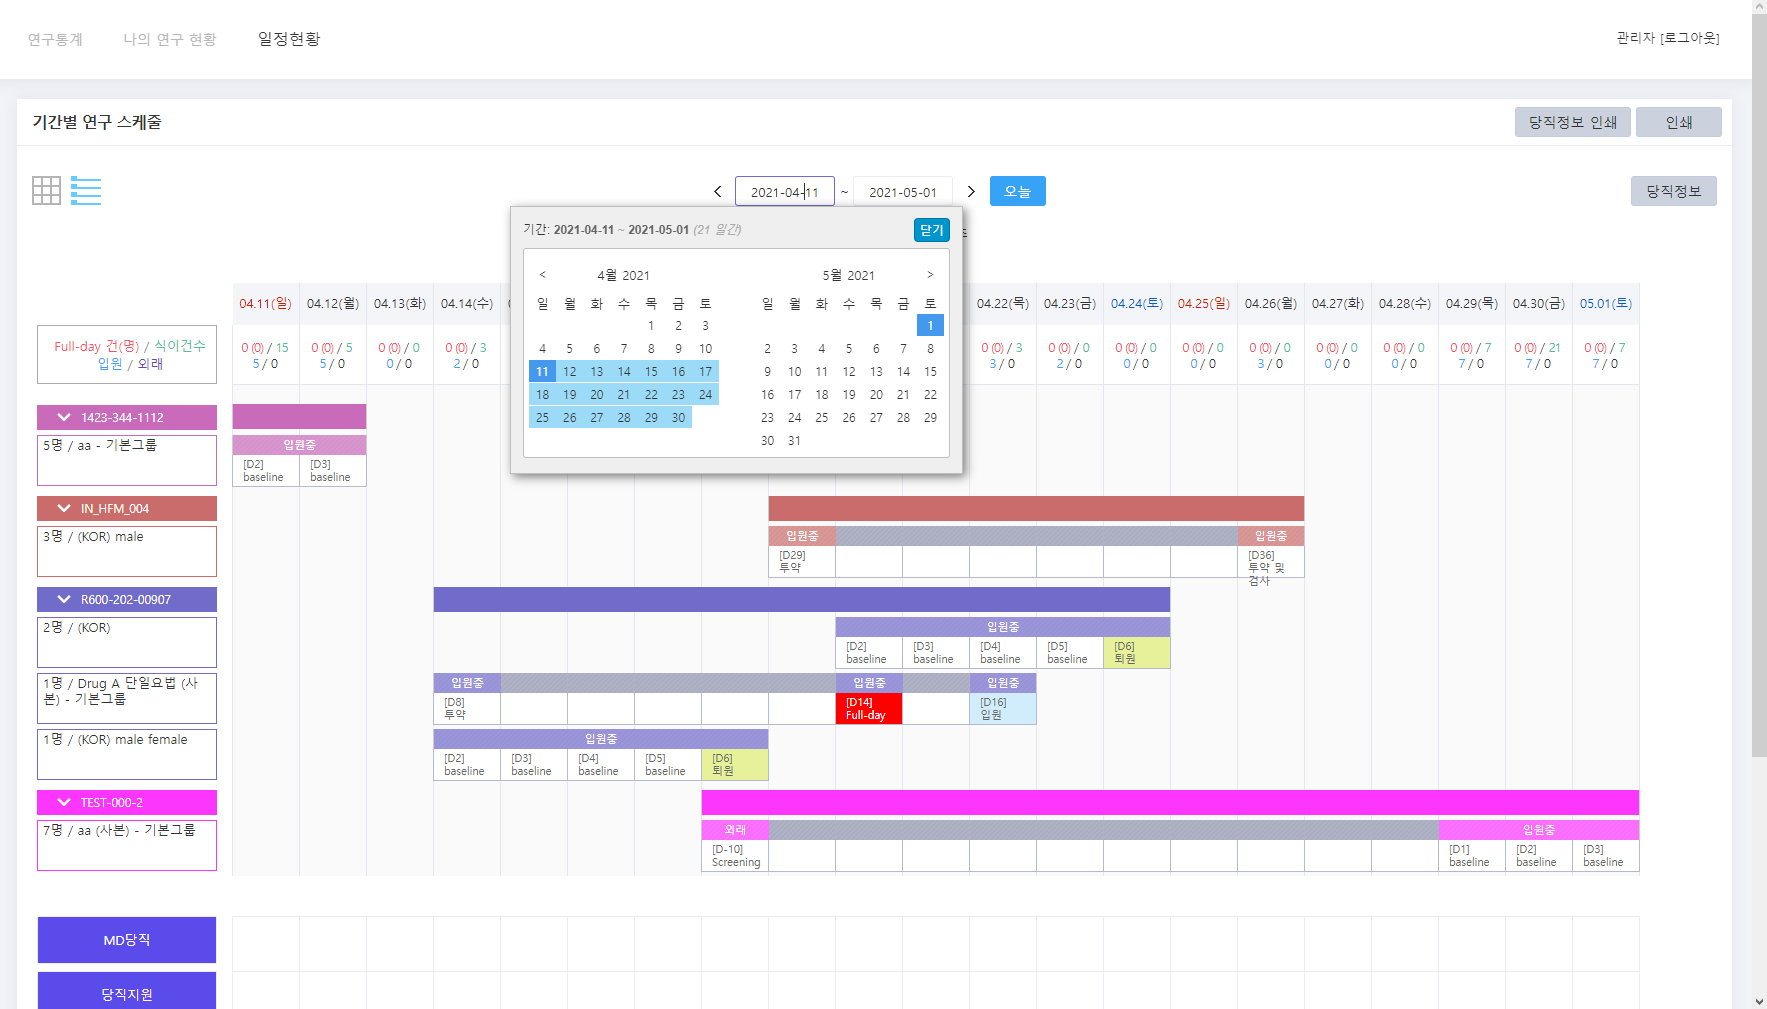Collapse the TEST-000-2 study group
This screenshot has height=1009, width=1767.
point(64,803)
